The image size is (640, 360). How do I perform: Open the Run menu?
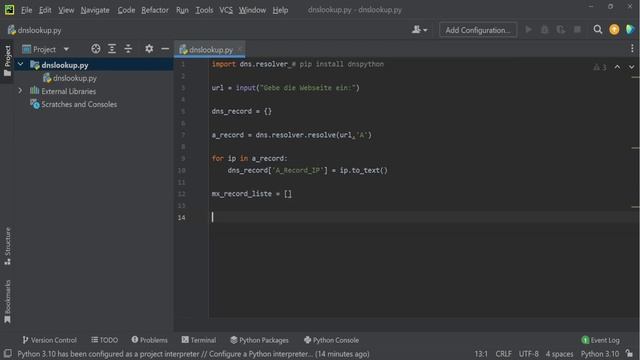point(182,10)
